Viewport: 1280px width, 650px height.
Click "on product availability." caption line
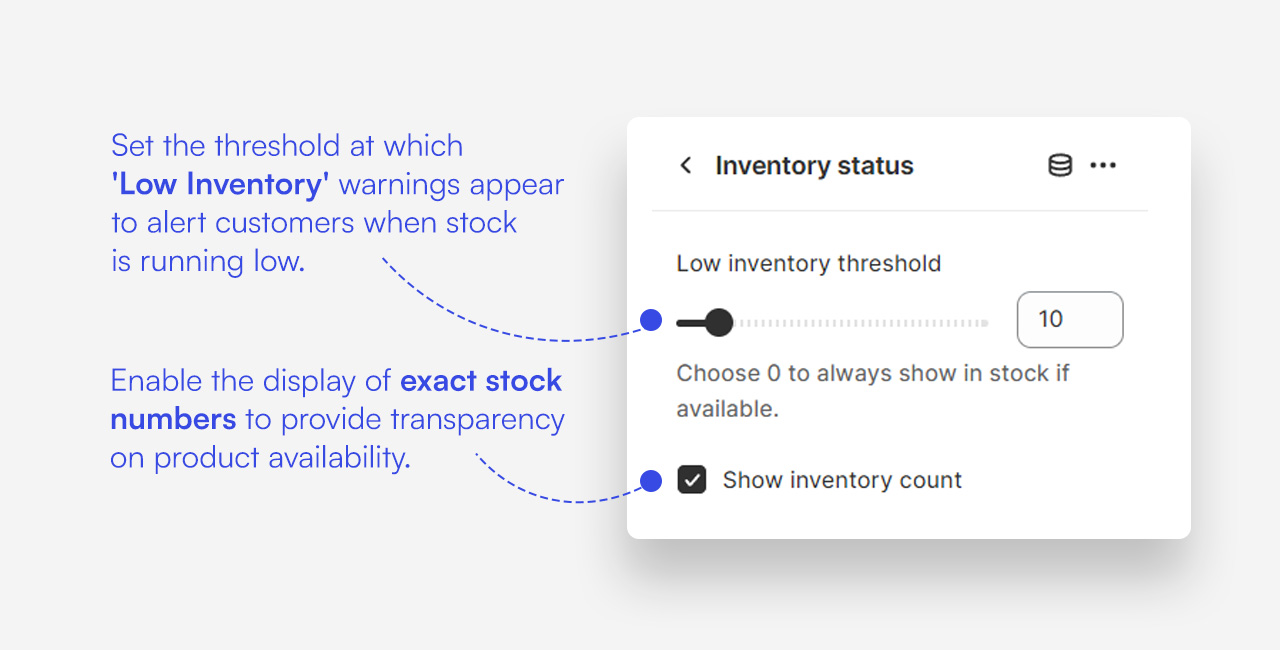click(260, 457)
